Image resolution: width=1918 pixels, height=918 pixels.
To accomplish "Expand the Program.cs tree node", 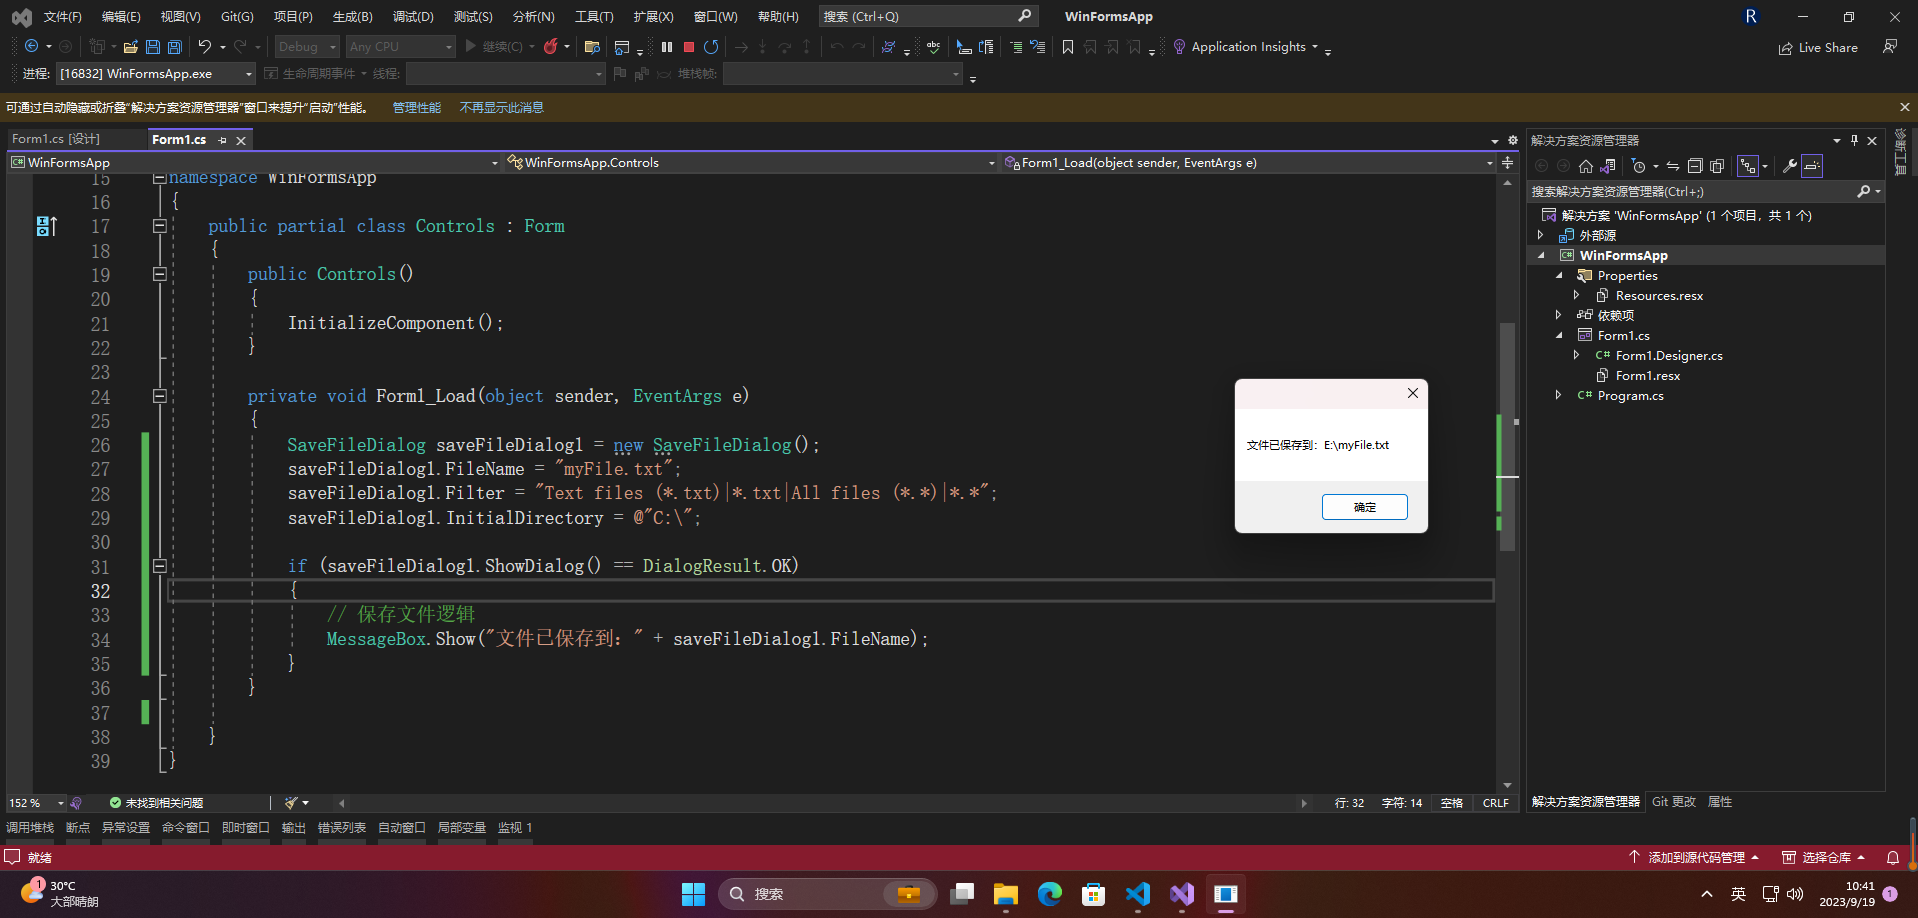I will pyautogui.click(x=1558, y=396).
